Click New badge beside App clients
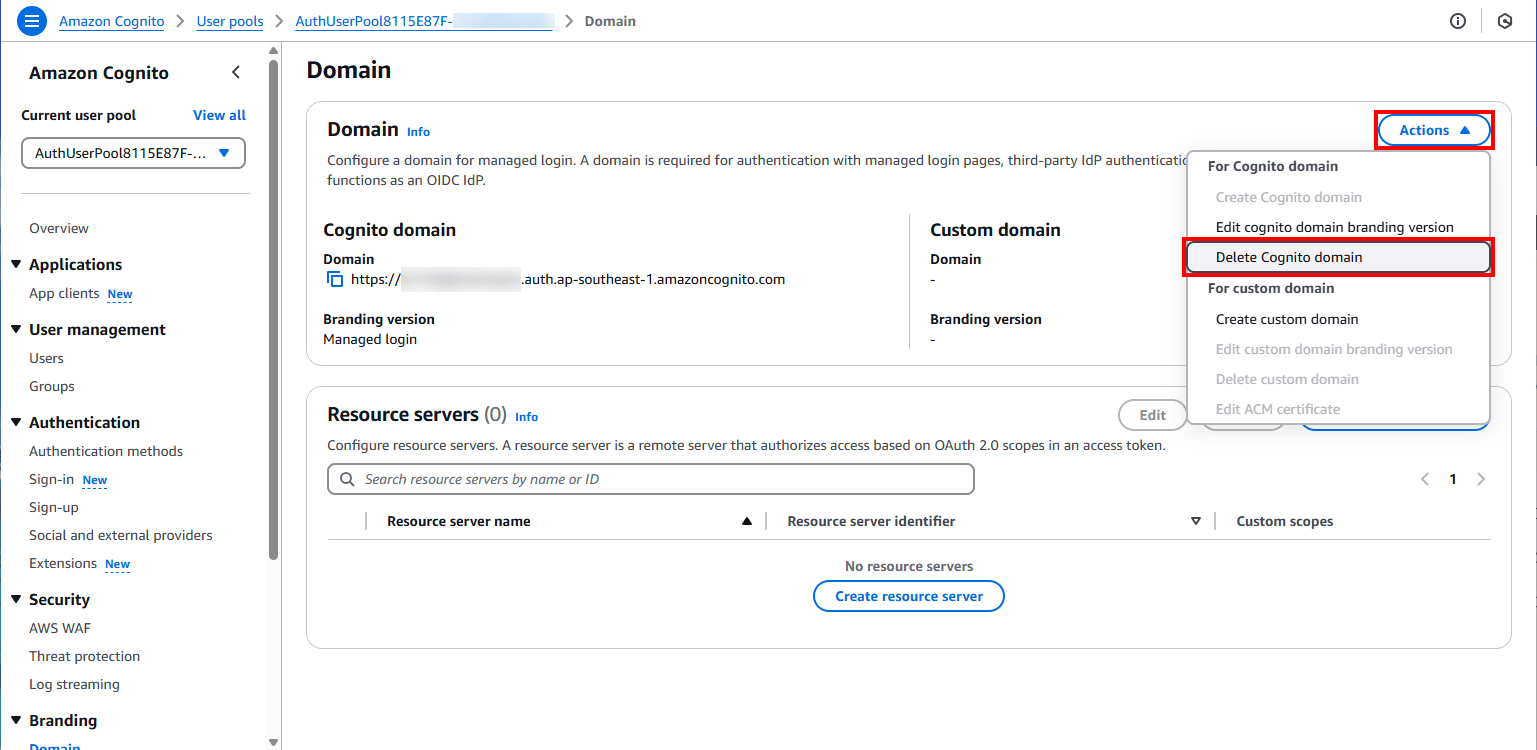 120,294
